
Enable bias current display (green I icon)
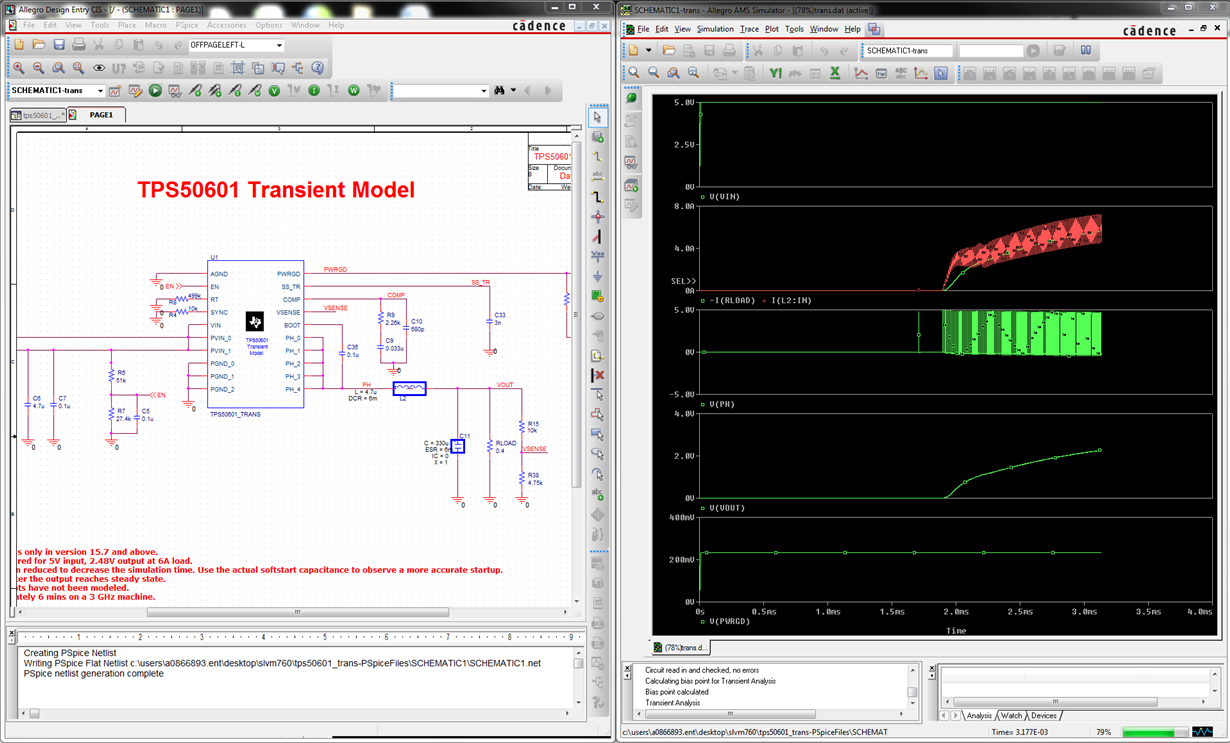tap(314, 91)
